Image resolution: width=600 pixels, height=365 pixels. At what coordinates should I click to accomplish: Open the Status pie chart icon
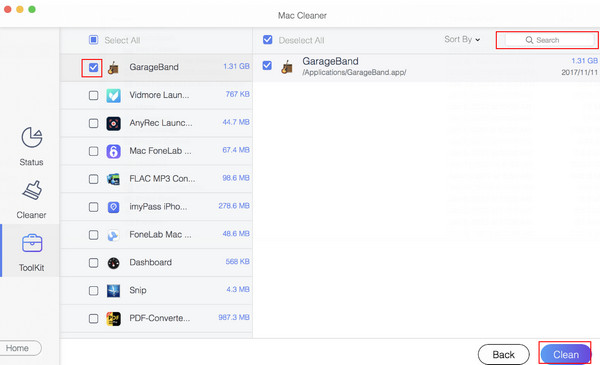[x=32, y=137]
